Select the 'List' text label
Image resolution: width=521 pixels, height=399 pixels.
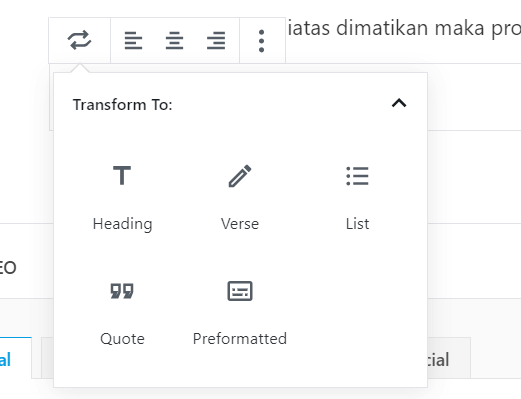357,224
